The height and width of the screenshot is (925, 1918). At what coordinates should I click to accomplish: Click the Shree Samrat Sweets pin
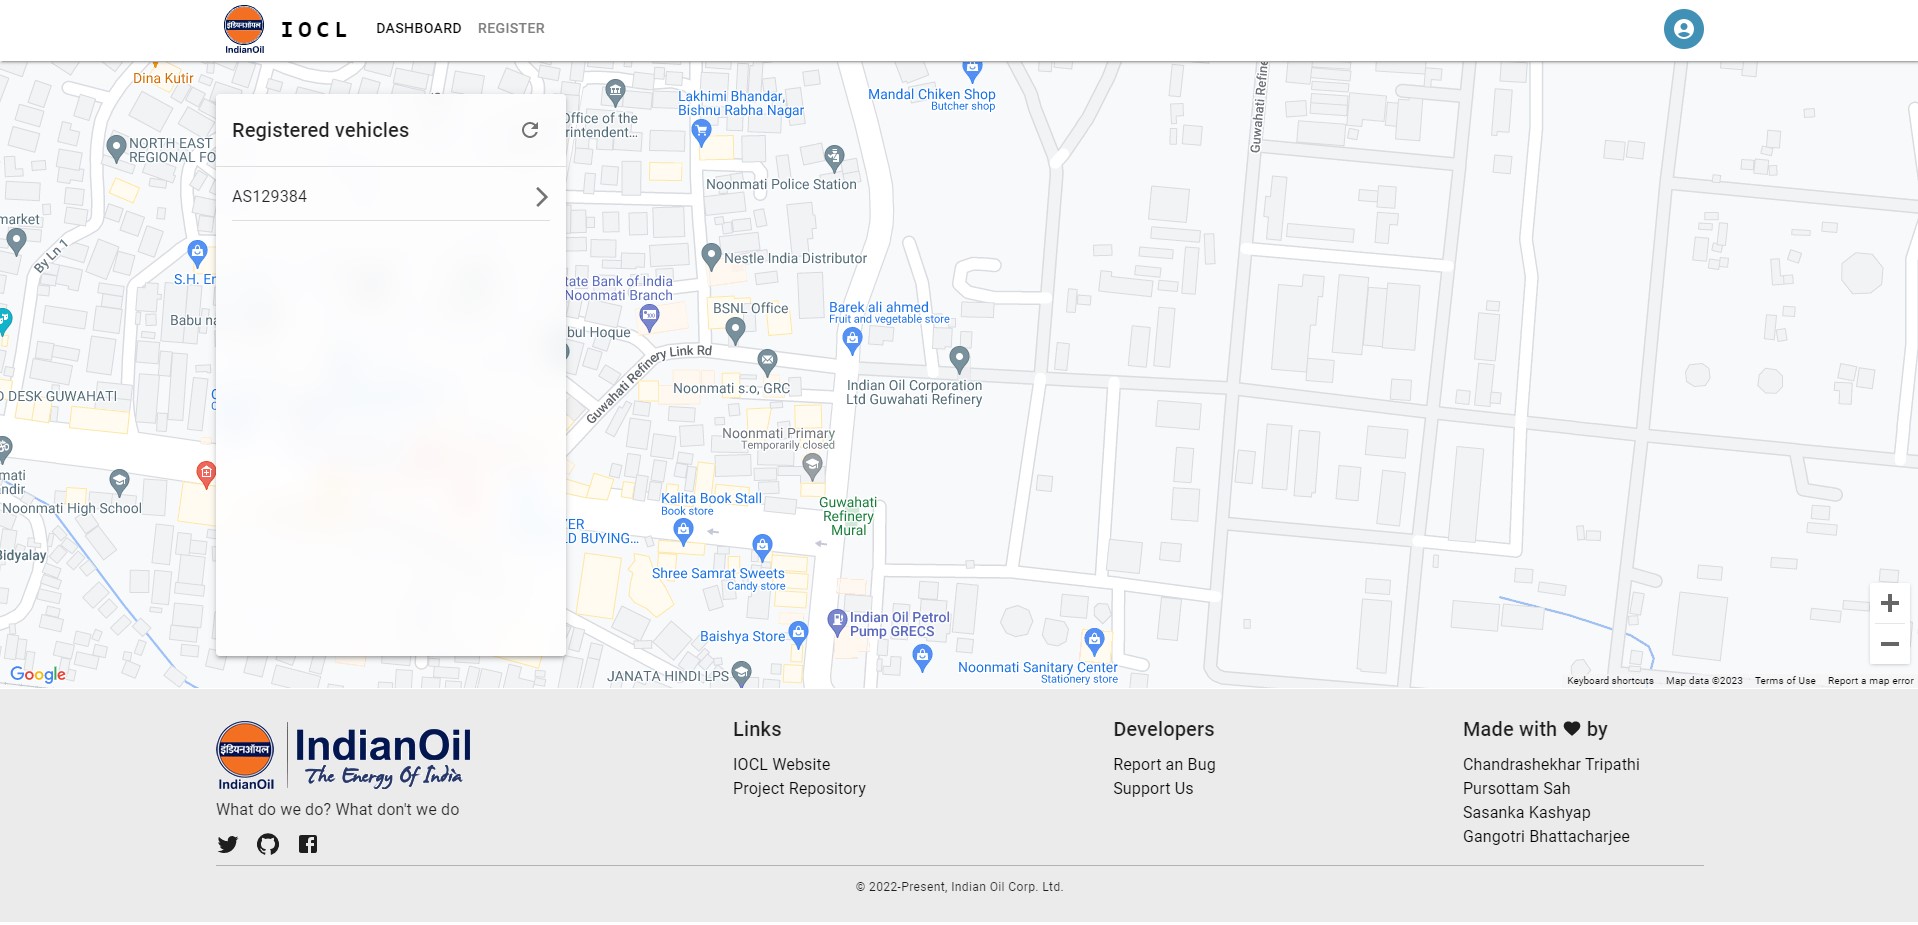click(763, 546)
